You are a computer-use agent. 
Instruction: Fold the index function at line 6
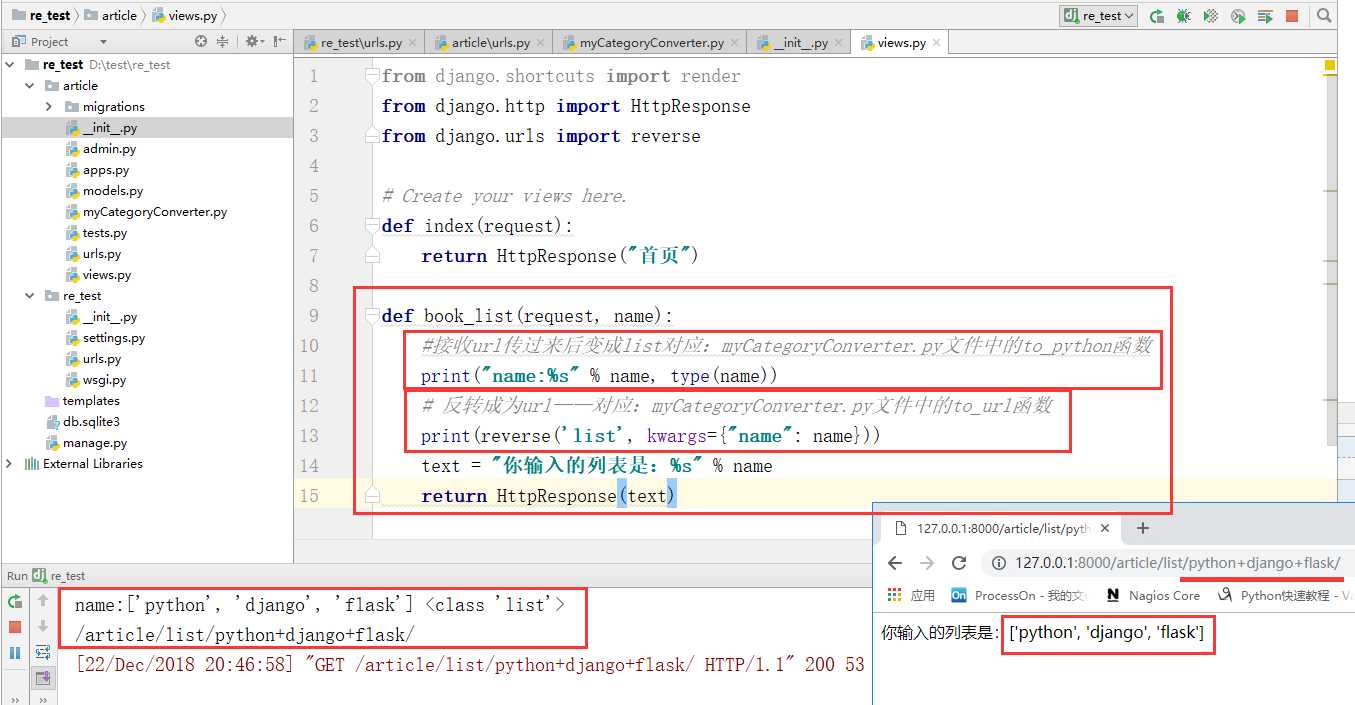[x=372, y=226]
